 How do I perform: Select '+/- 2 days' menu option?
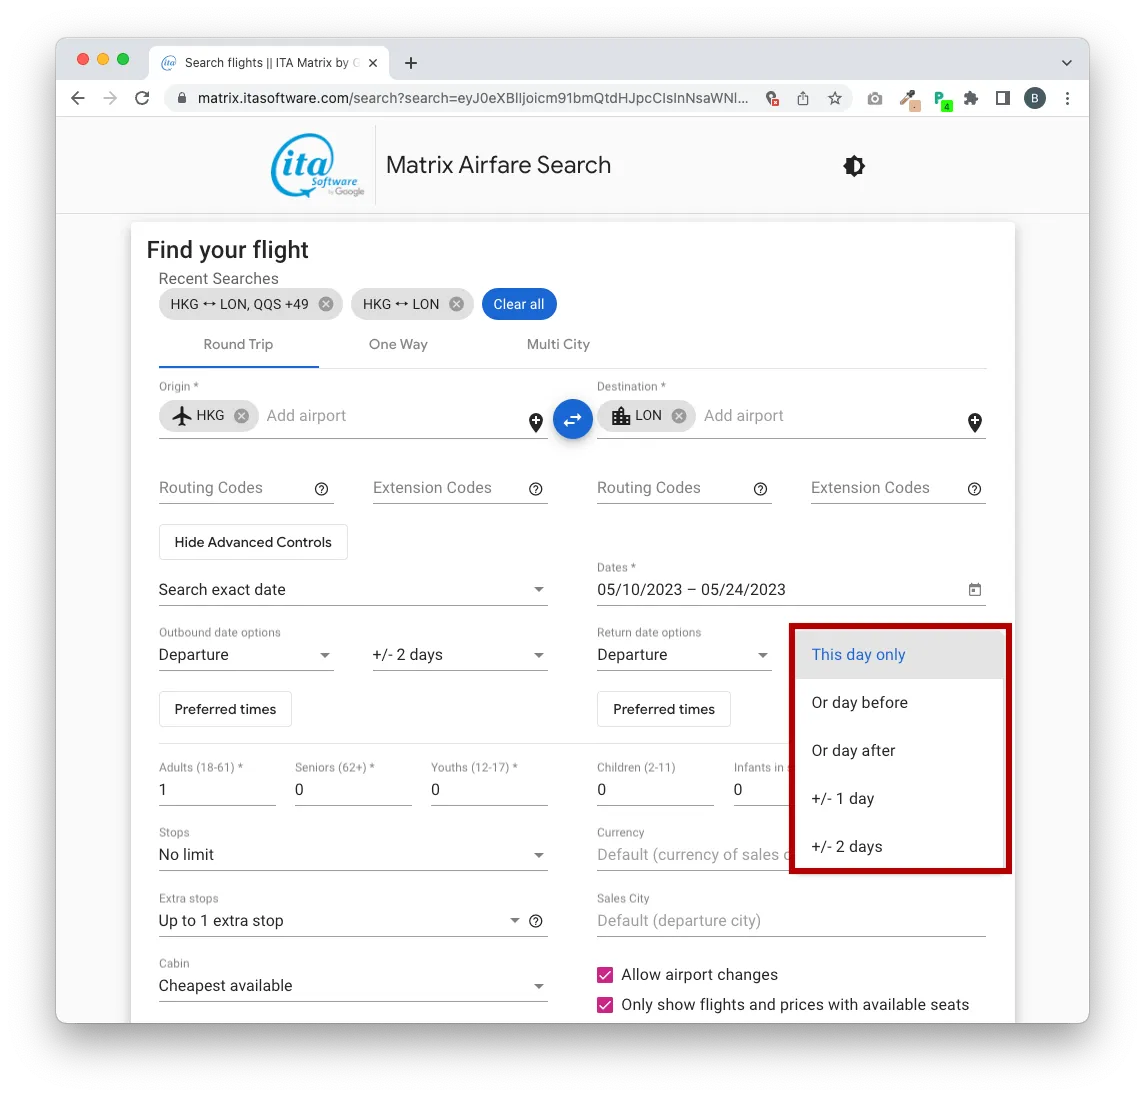click(x=900, y=846)
